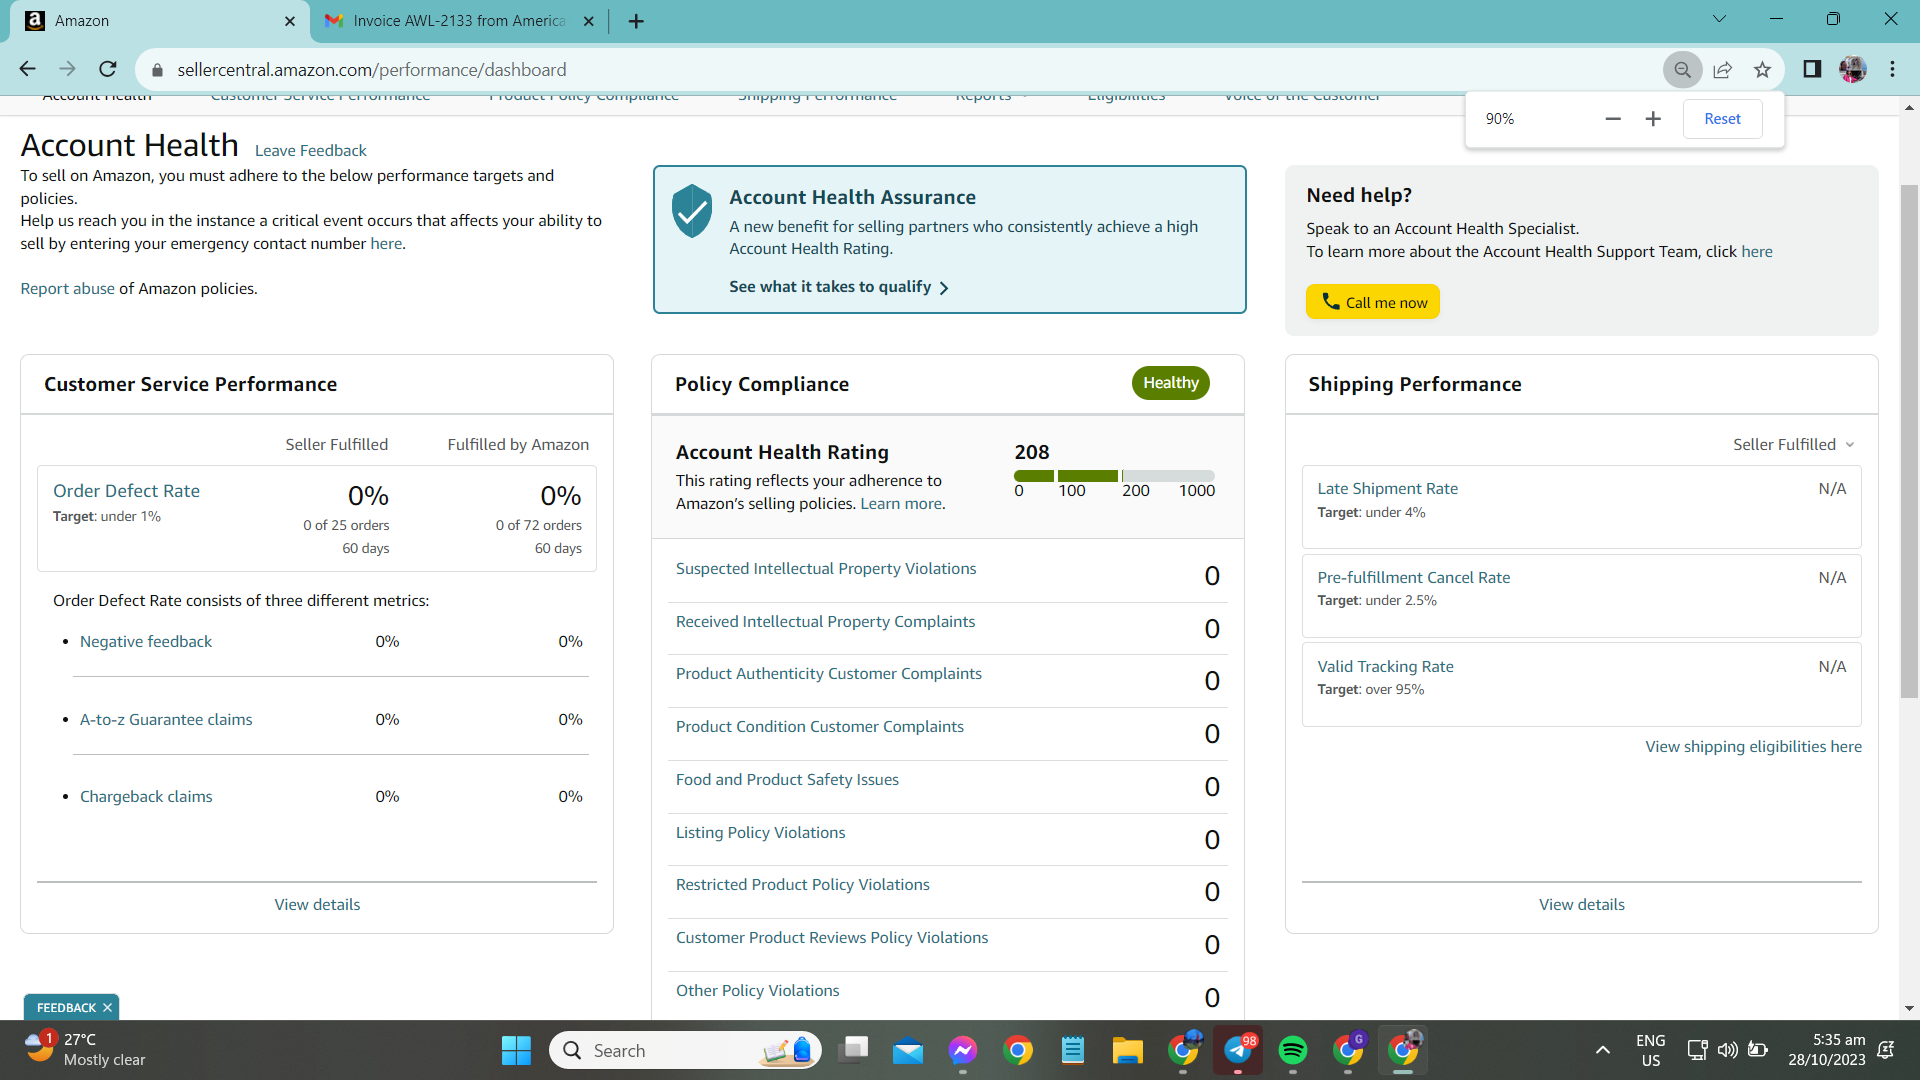Open the browser side panel

coord(1812,69)
